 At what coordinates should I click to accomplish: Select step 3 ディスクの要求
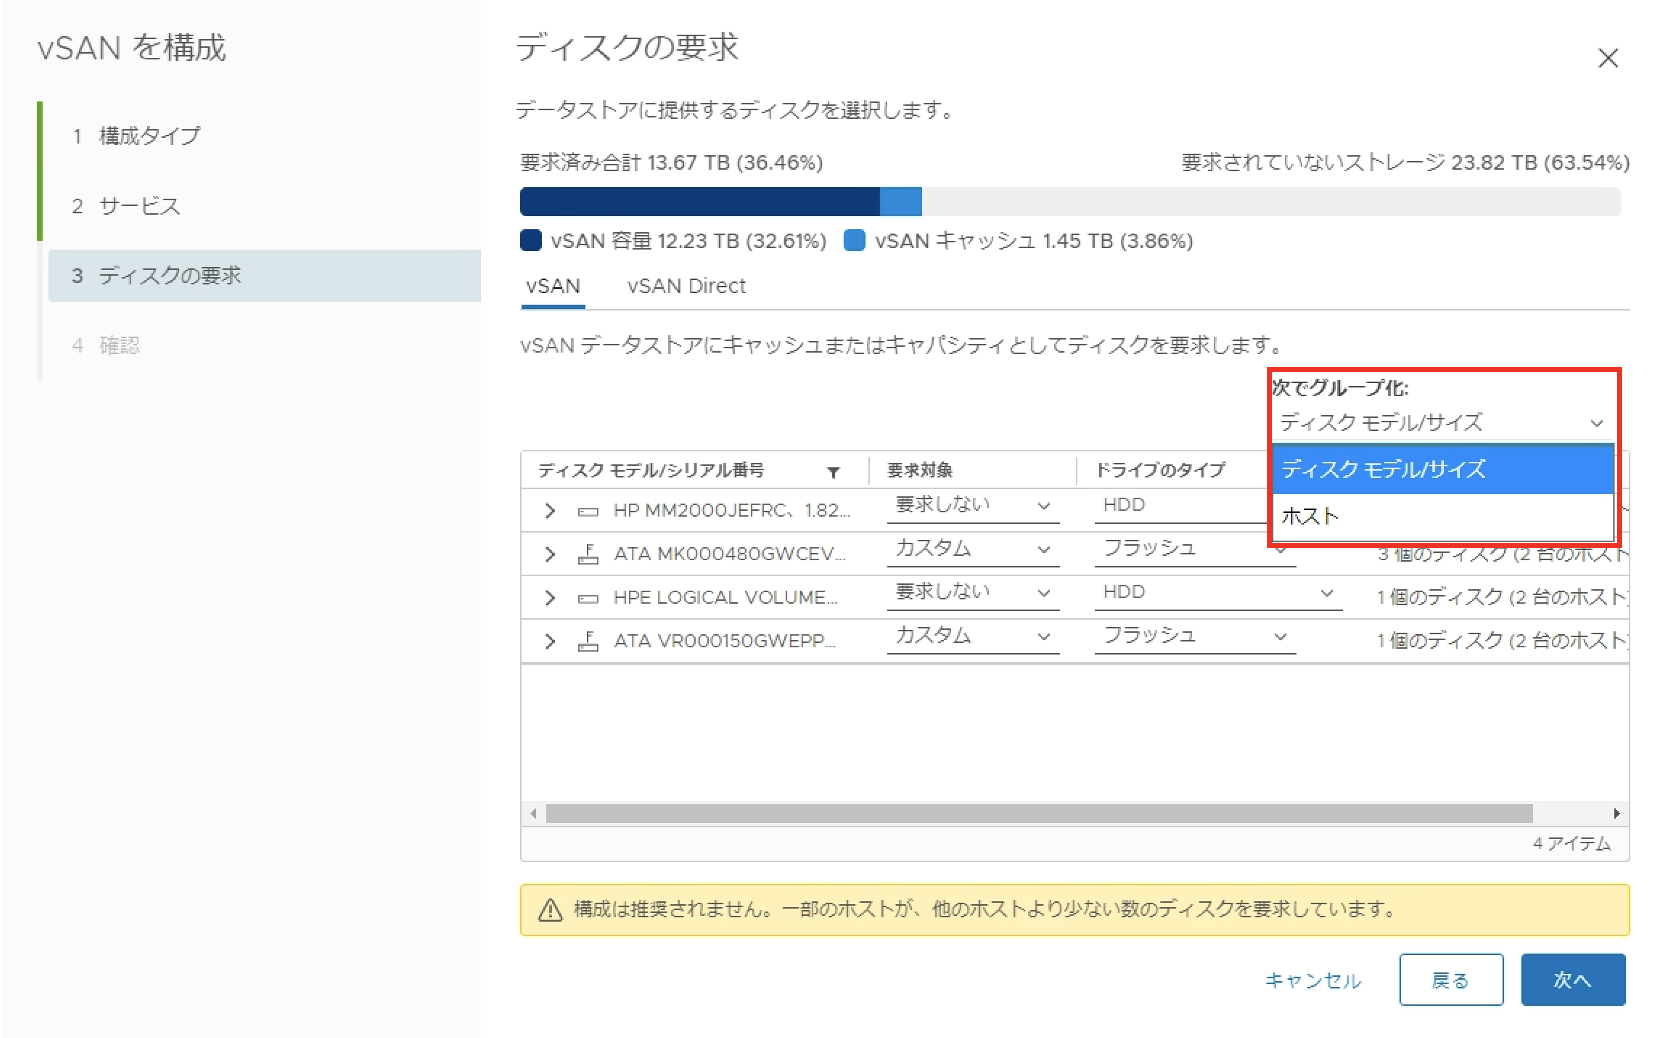coord(264,276)
